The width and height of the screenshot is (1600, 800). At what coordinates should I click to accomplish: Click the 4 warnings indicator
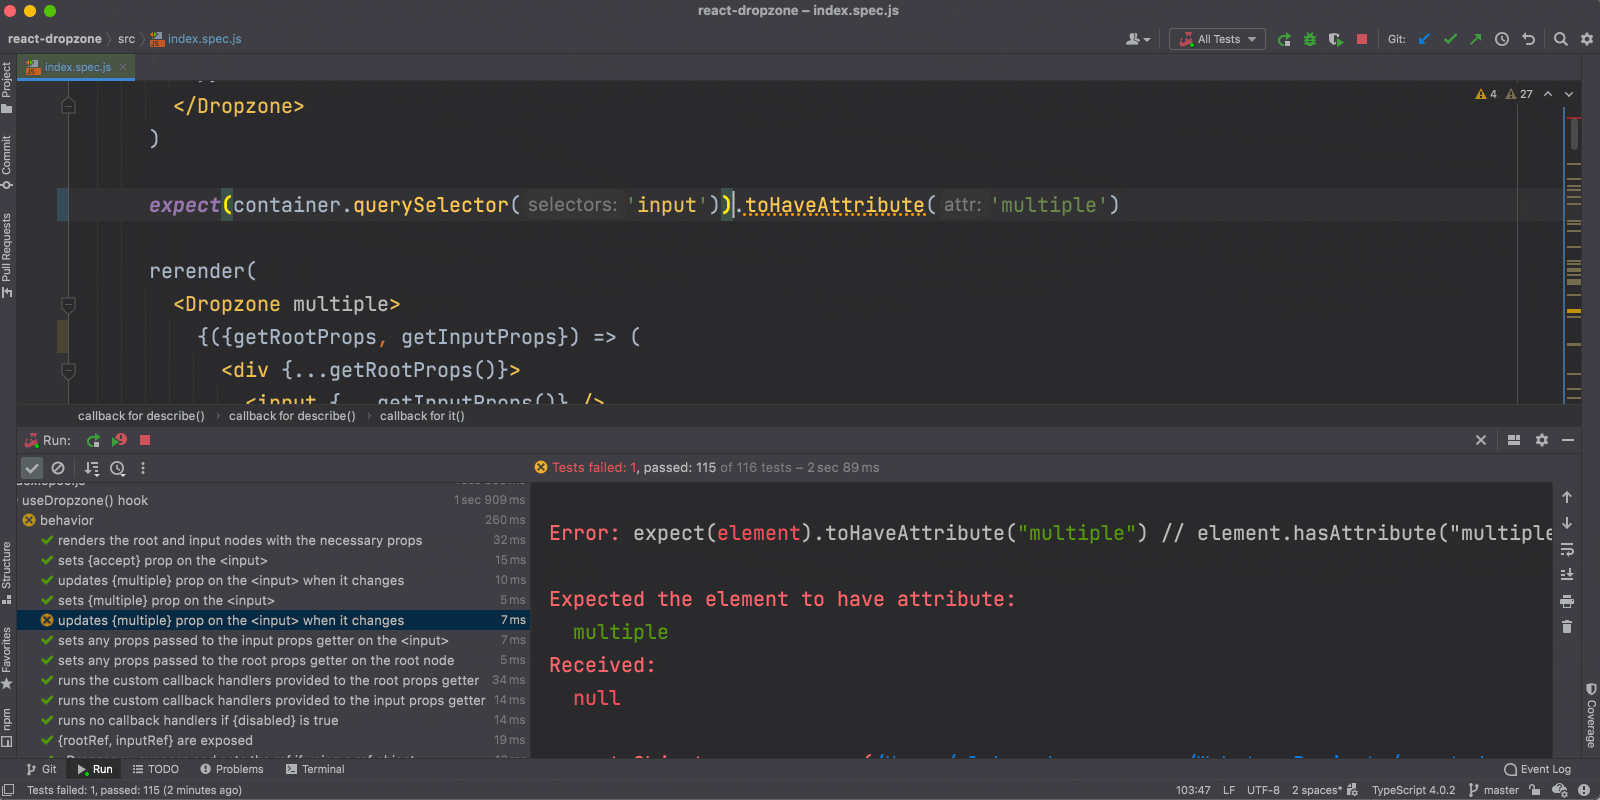click(1486, 94)
